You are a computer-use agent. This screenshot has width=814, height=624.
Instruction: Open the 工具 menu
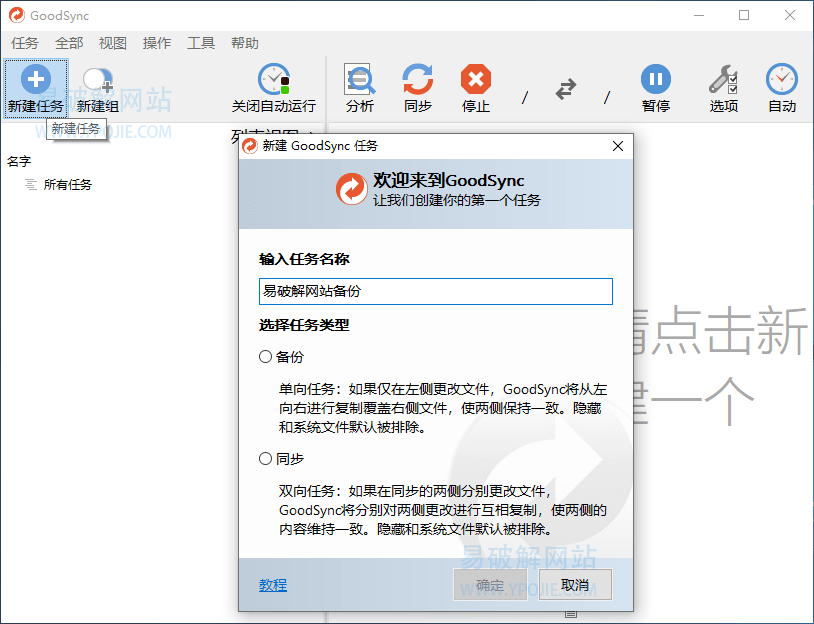click(x=201, y=43)
